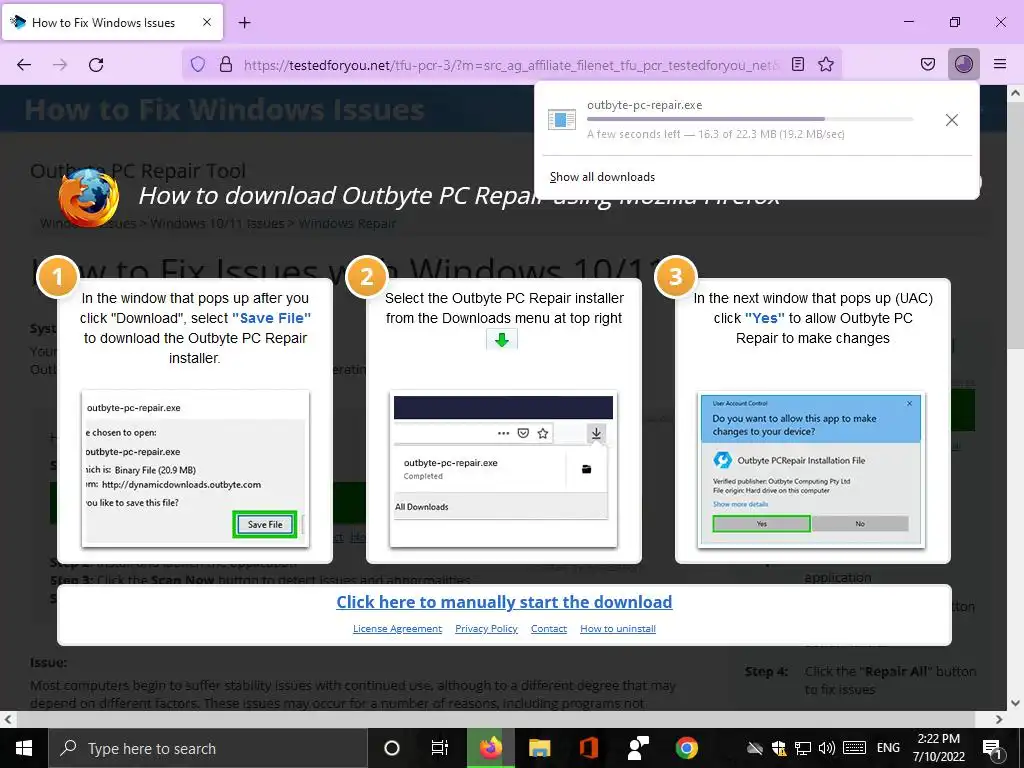Open Show all downloads
Image resolution: width=1024 pixels, height=768 pixels.
(x=602, y=177)
